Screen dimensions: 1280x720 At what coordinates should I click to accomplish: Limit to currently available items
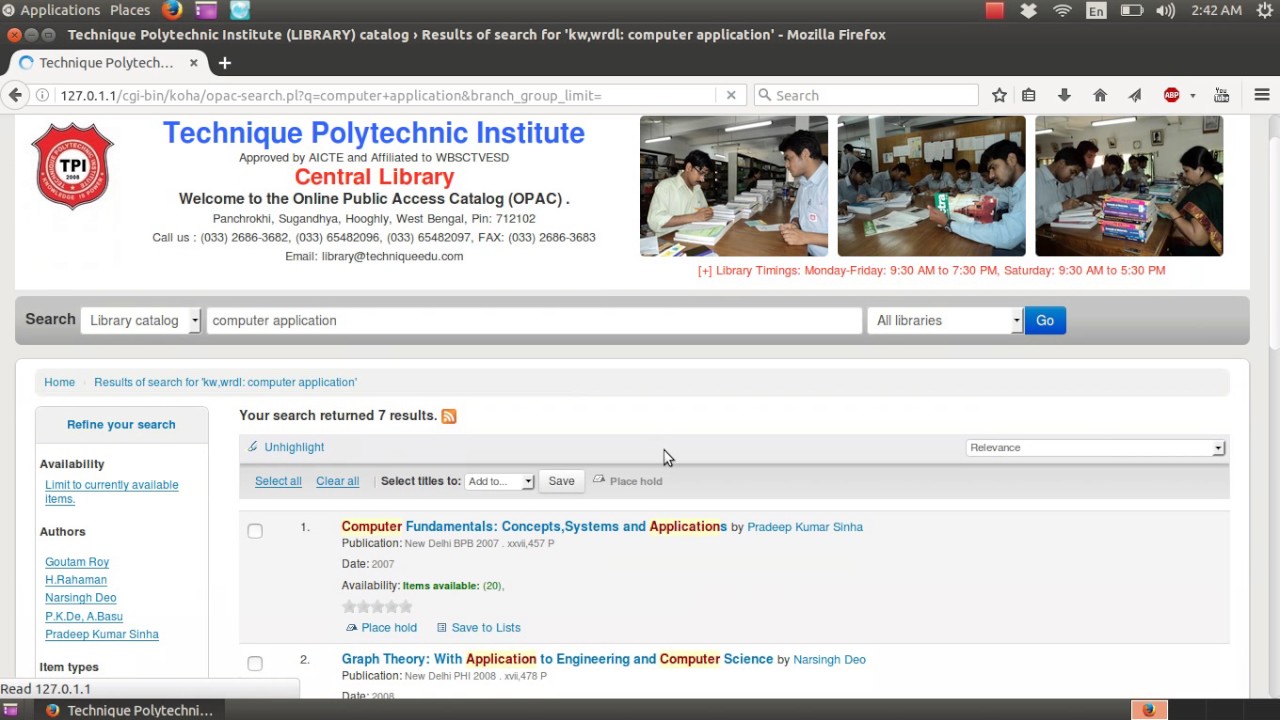point(111,491)
